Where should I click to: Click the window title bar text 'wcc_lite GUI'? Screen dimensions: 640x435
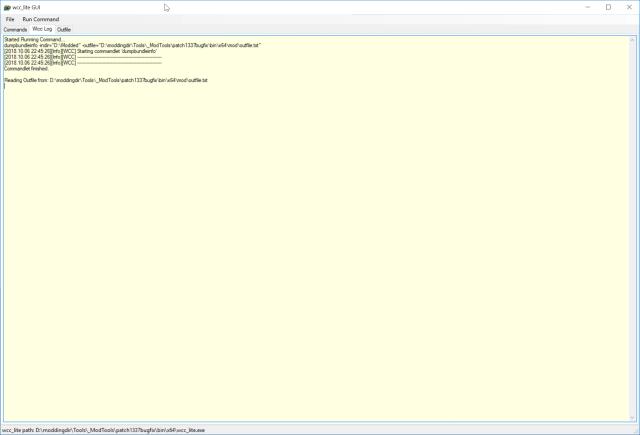[27, 7]
